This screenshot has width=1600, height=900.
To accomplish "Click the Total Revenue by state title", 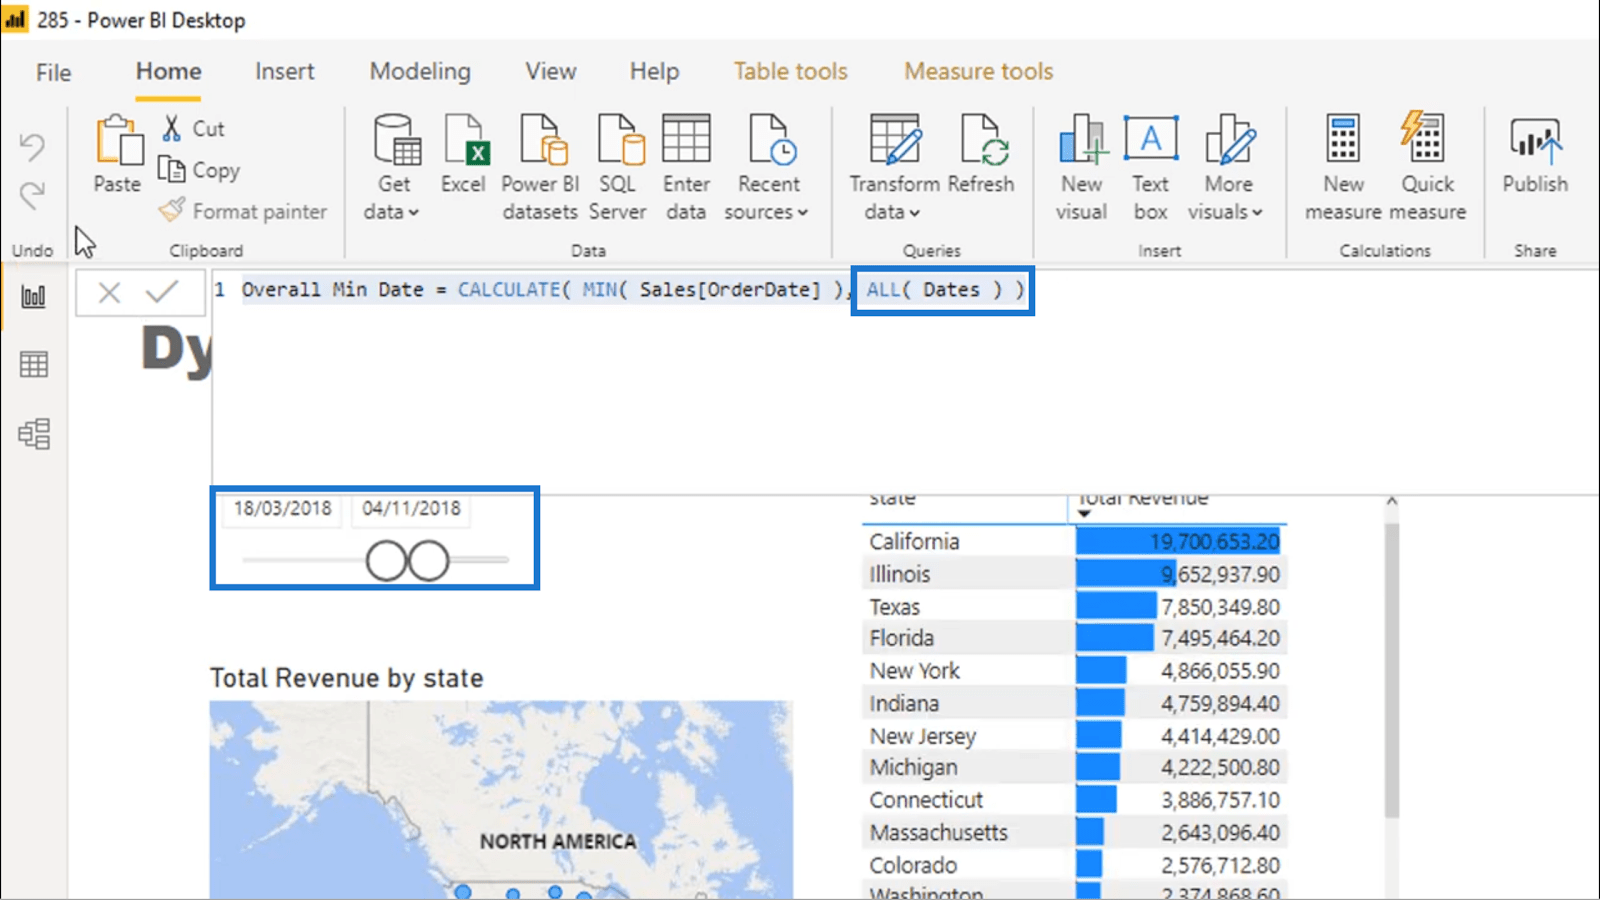I will 346,678.
